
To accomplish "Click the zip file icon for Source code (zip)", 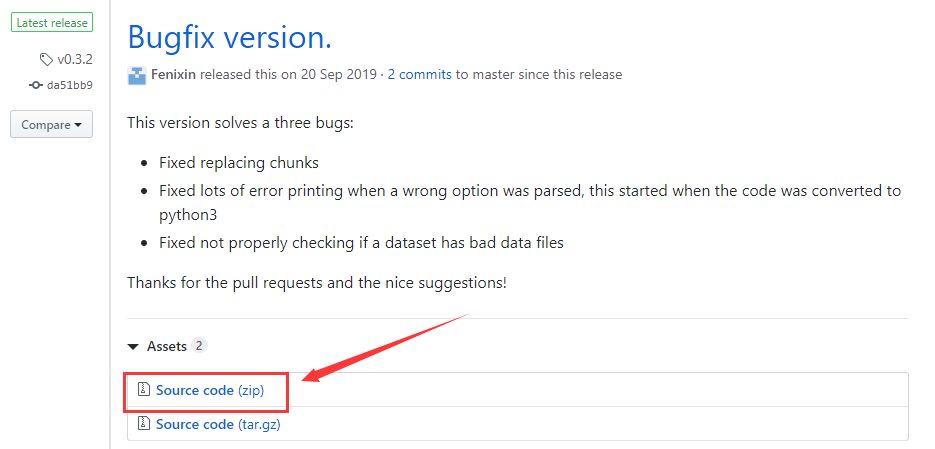I will point(143,389).
